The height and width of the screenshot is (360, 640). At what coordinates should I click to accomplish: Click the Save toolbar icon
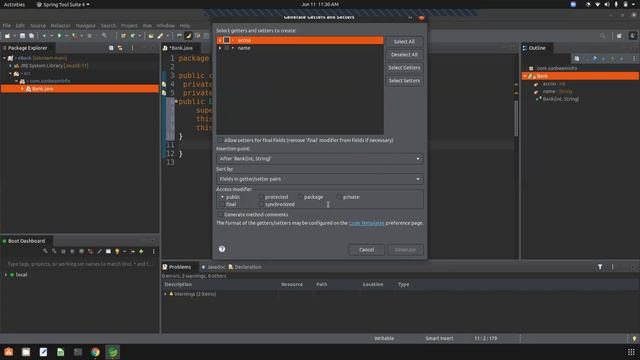[22, 36]
